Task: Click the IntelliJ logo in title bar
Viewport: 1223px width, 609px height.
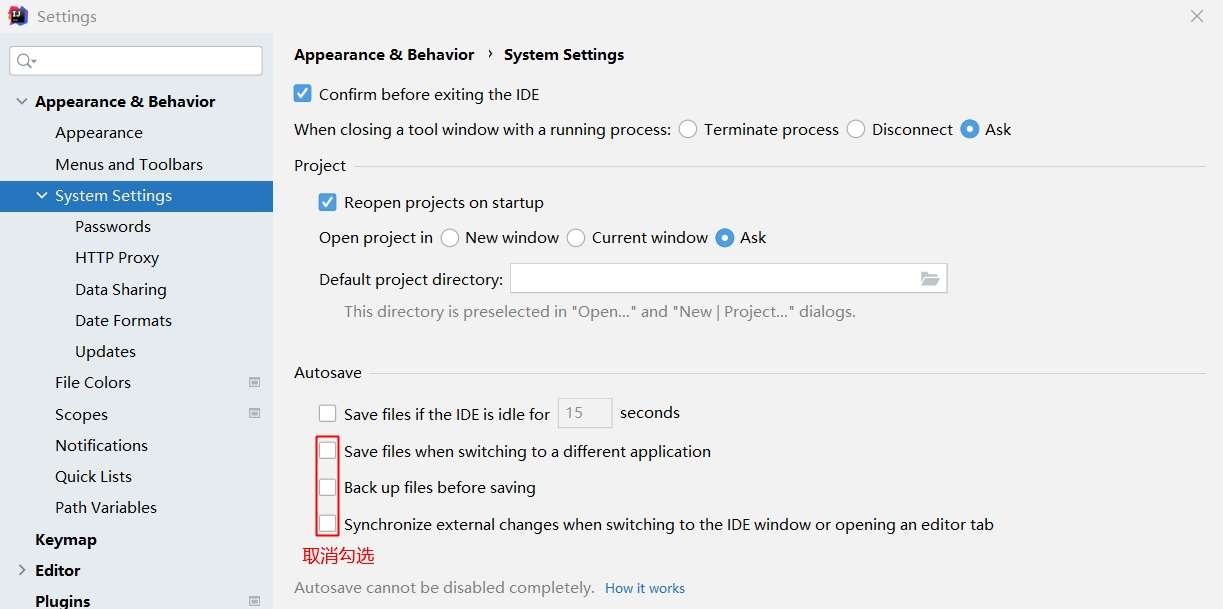Action: click(18, 16)
